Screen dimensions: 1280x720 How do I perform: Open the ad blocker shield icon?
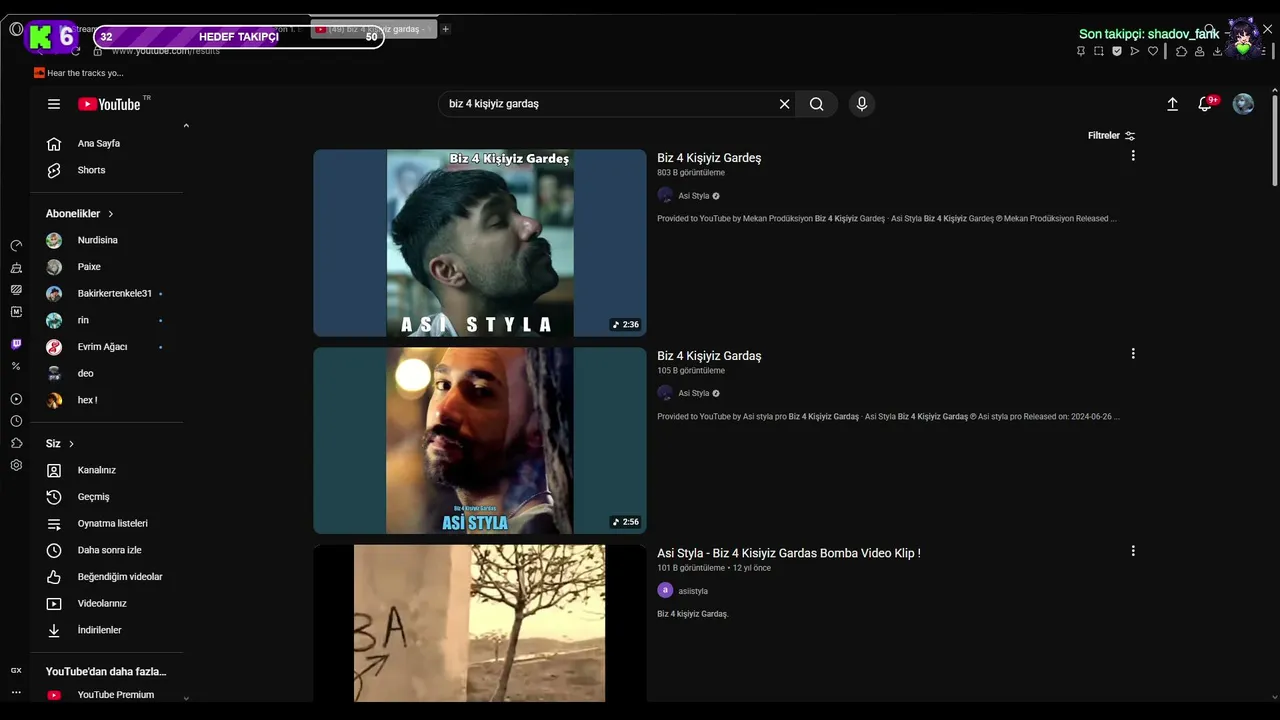[x=1117, y=51]
